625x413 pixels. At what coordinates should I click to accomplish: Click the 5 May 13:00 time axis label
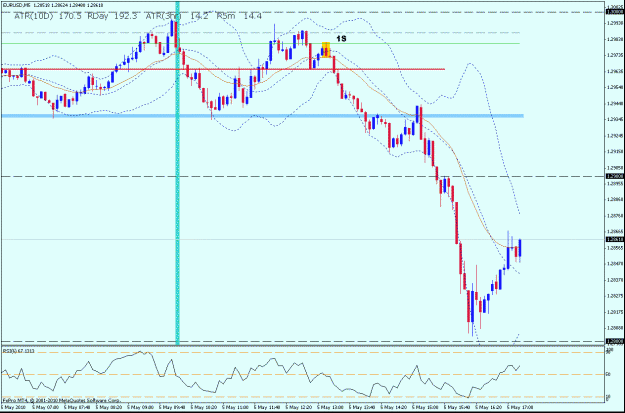coord(329,408)
